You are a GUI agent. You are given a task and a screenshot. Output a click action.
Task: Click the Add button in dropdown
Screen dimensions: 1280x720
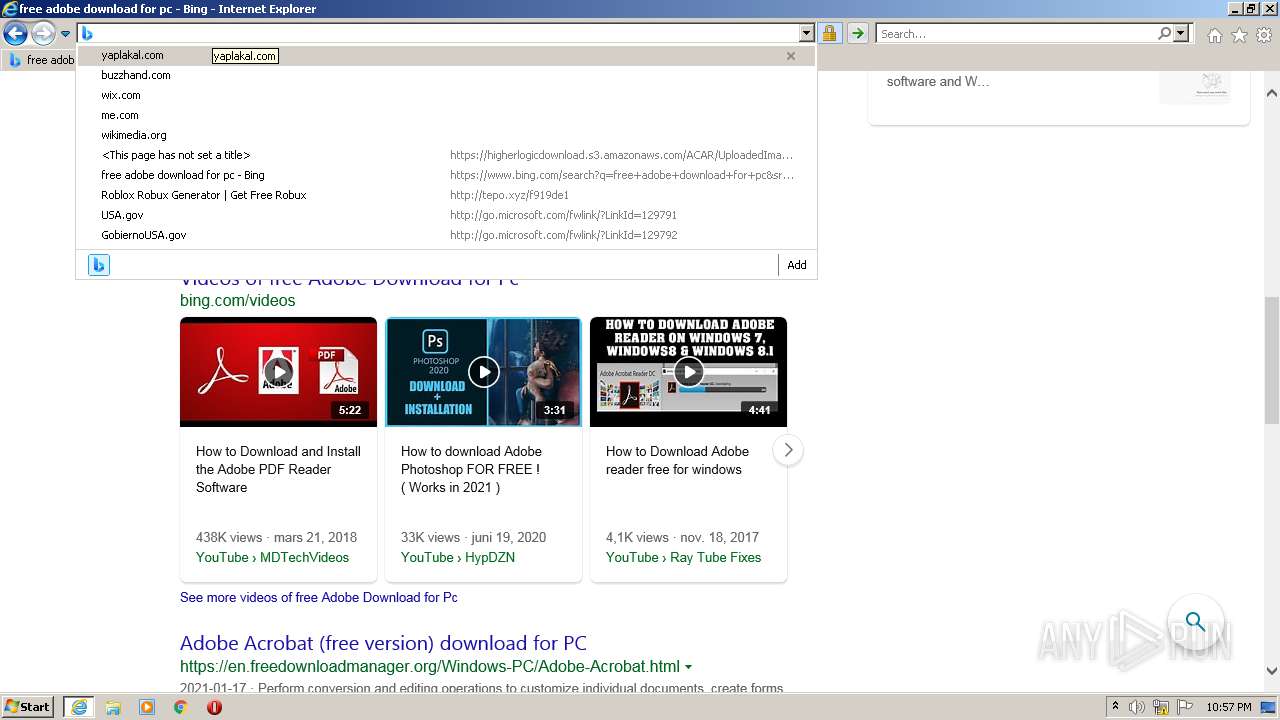click(x=796, y=265)
